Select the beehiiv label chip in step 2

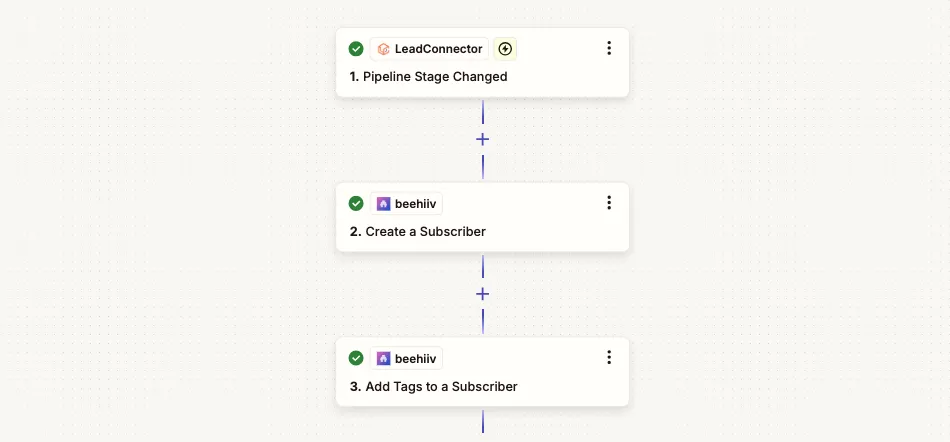(x=407, y=204)
